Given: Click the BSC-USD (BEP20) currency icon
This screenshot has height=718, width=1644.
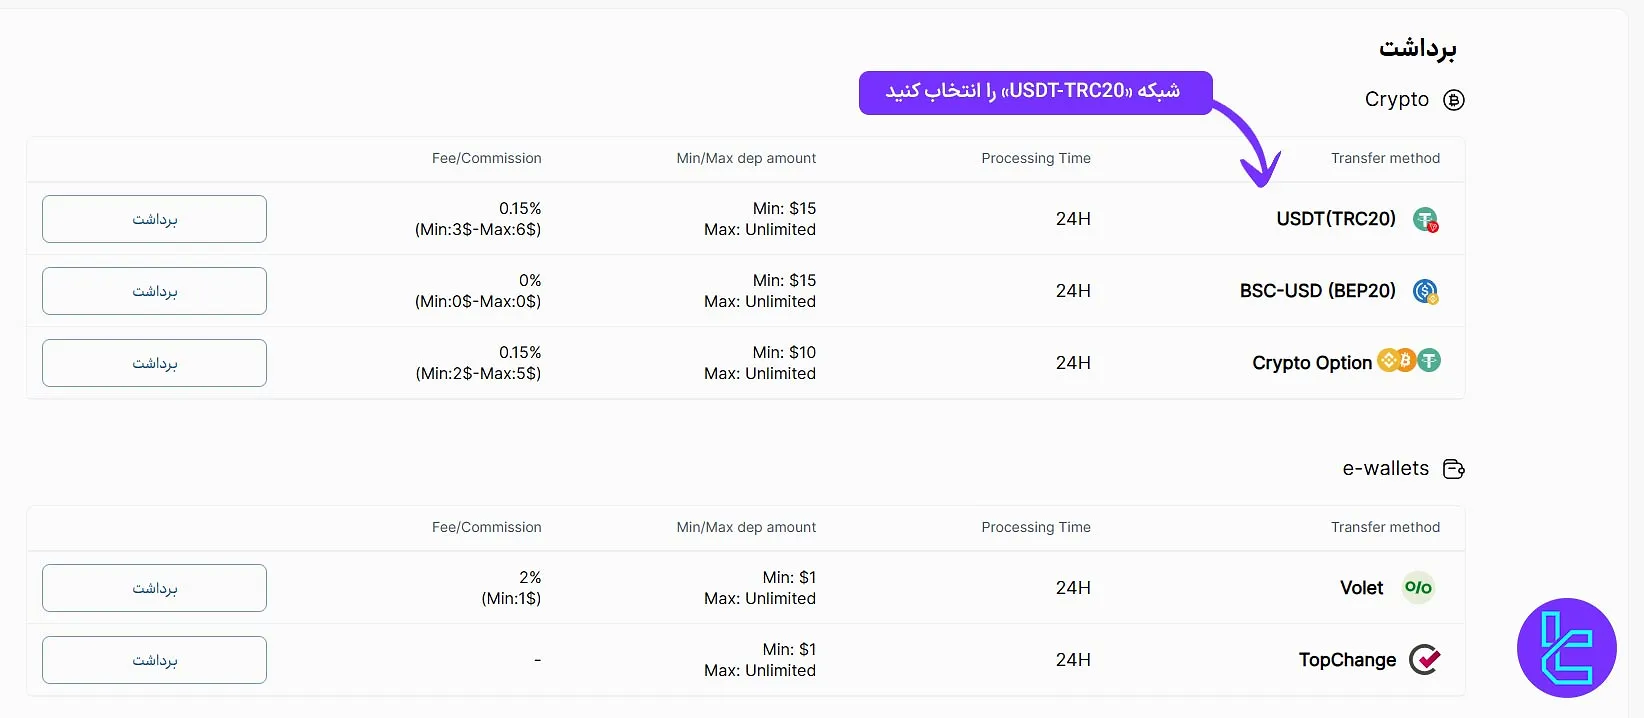Looking at the screenshot, I should pyautogui.click(x=1425, y=291).
